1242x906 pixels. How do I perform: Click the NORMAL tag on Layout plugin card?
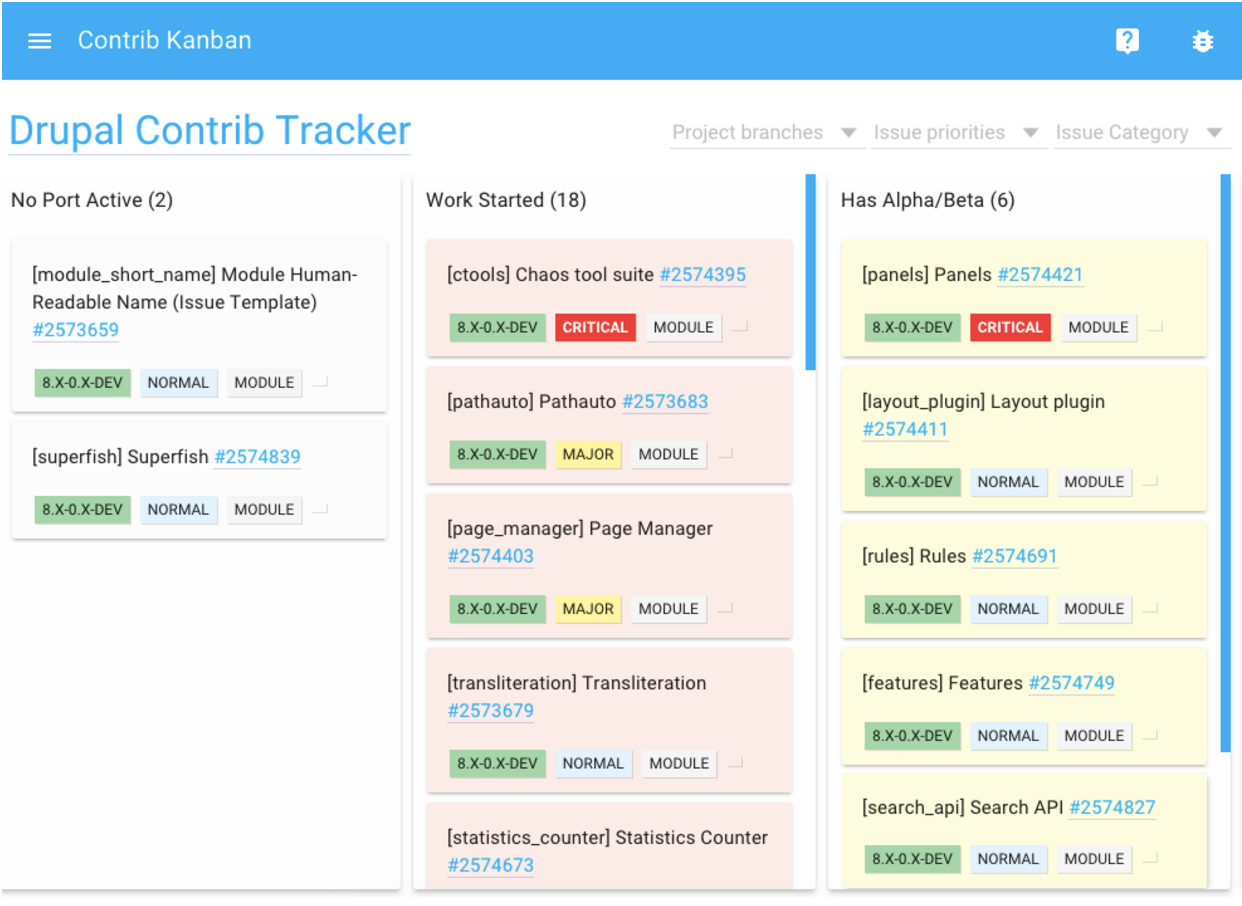coord(1008,481)
